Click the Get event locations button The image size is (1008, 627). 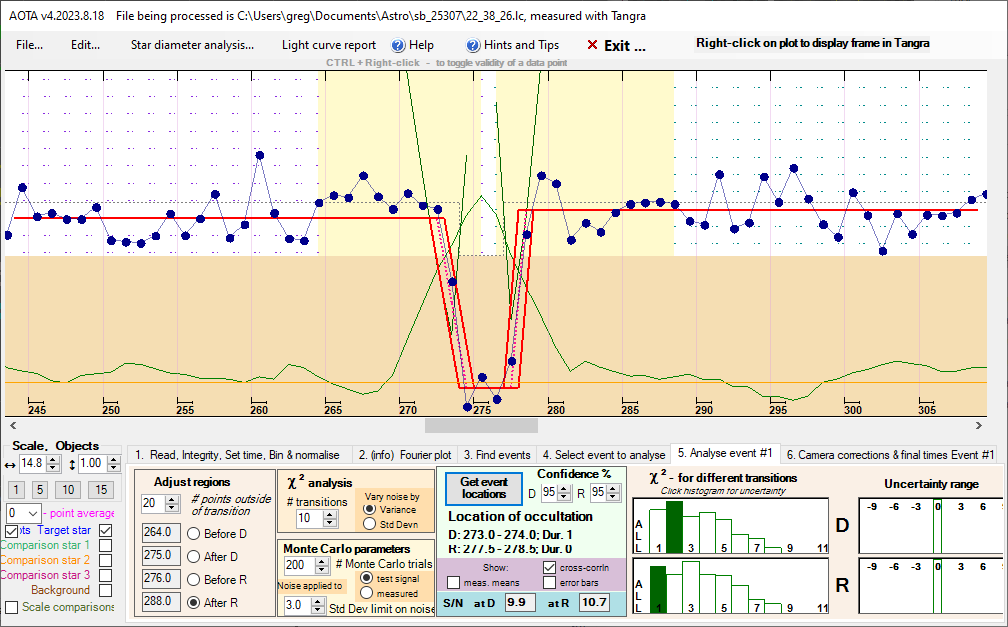(x=484, y=487)
